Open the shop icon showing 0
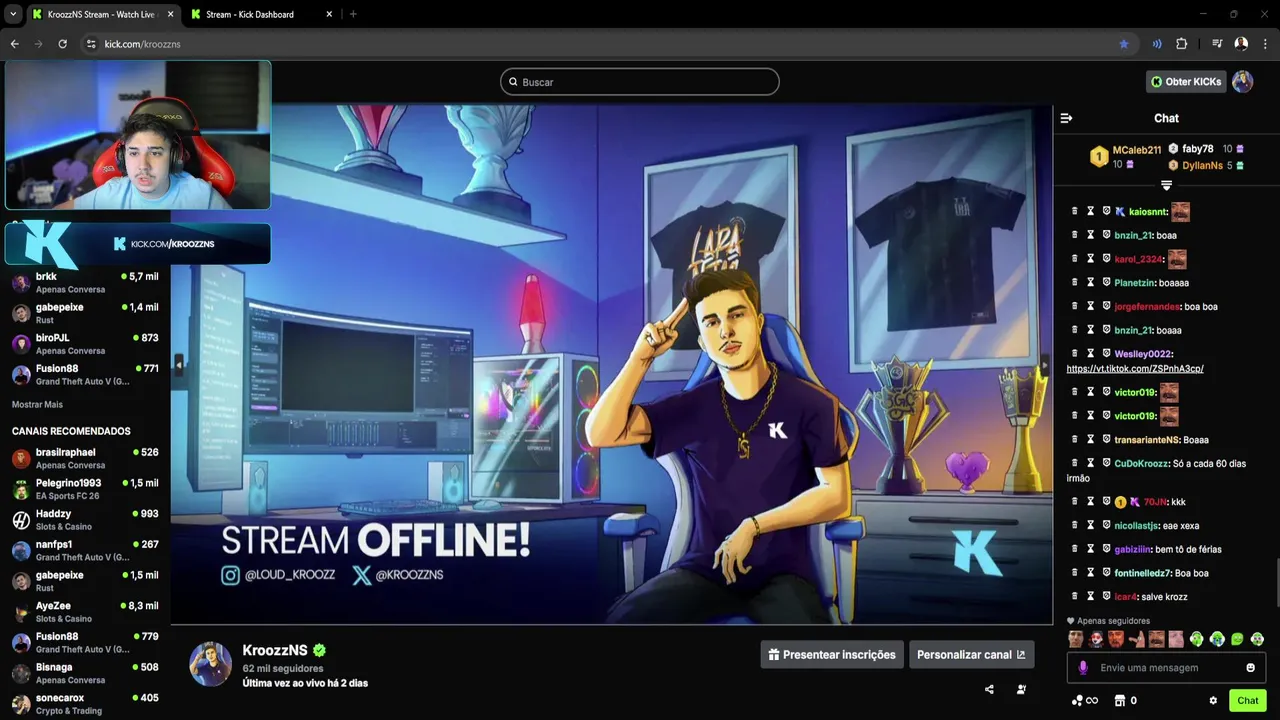1280x720 pixels. [1126, 701]
